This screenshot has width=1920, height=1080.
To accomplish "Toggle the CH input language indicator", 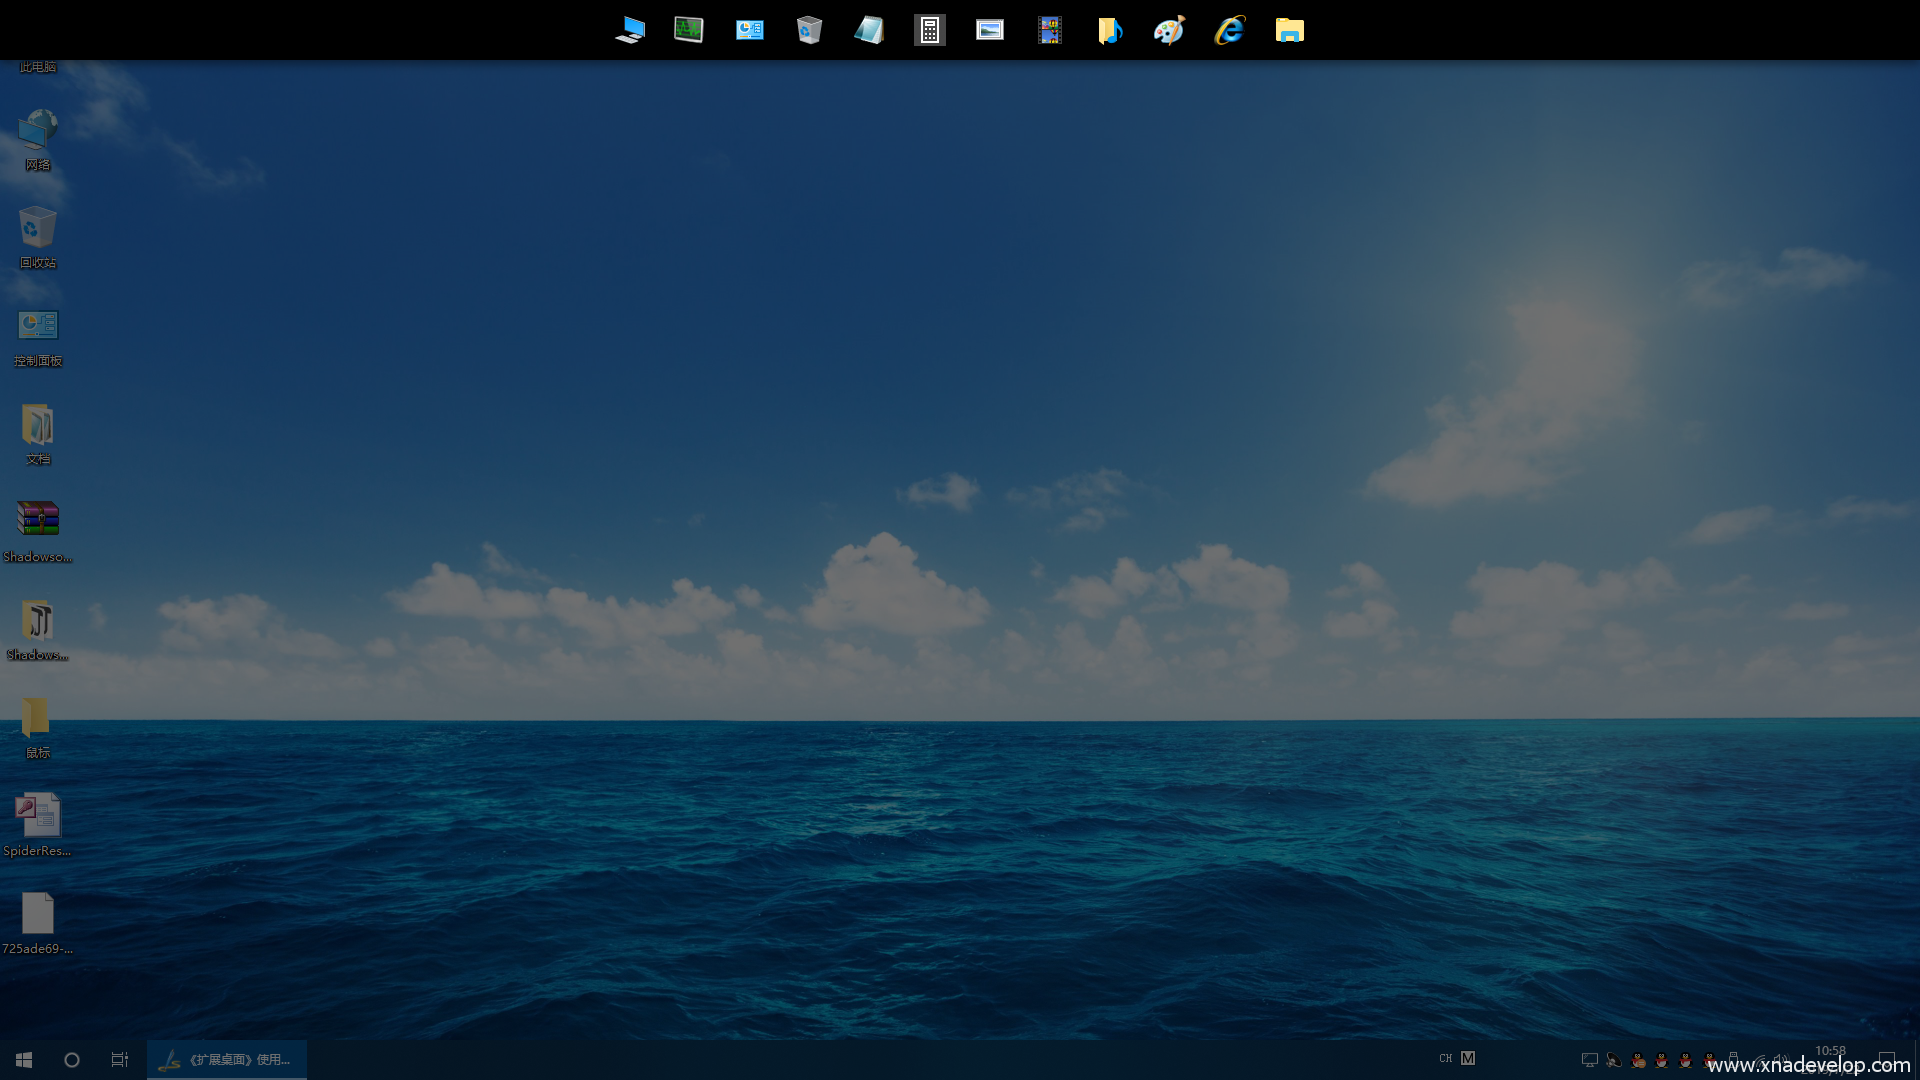I will pyautogui.click(x=1445, y=1058).
